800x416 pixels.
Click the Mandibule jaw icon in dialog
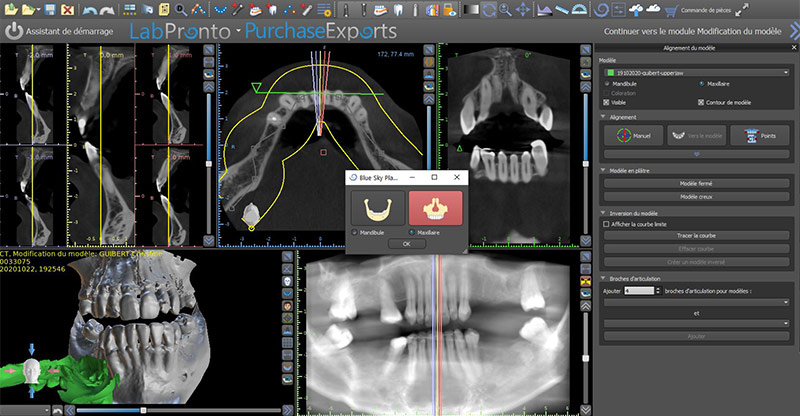(377, 208)
